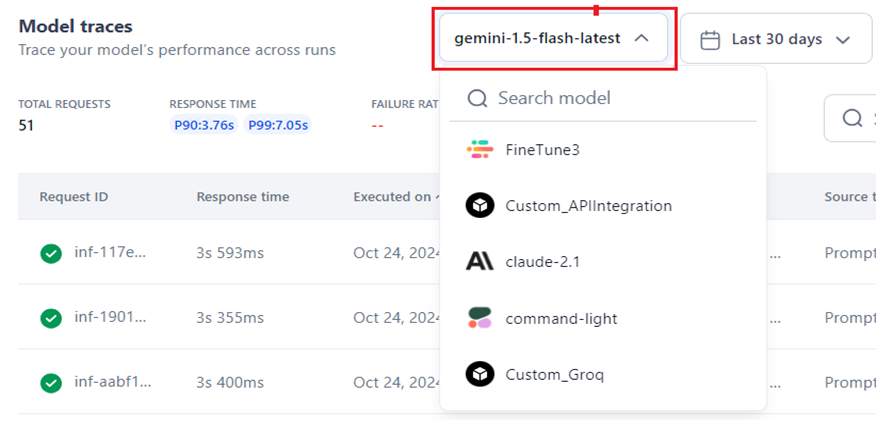Click the Oct 24 date in inf-1901... row
The image size is (877, 421).
click(x=397, y=318)
